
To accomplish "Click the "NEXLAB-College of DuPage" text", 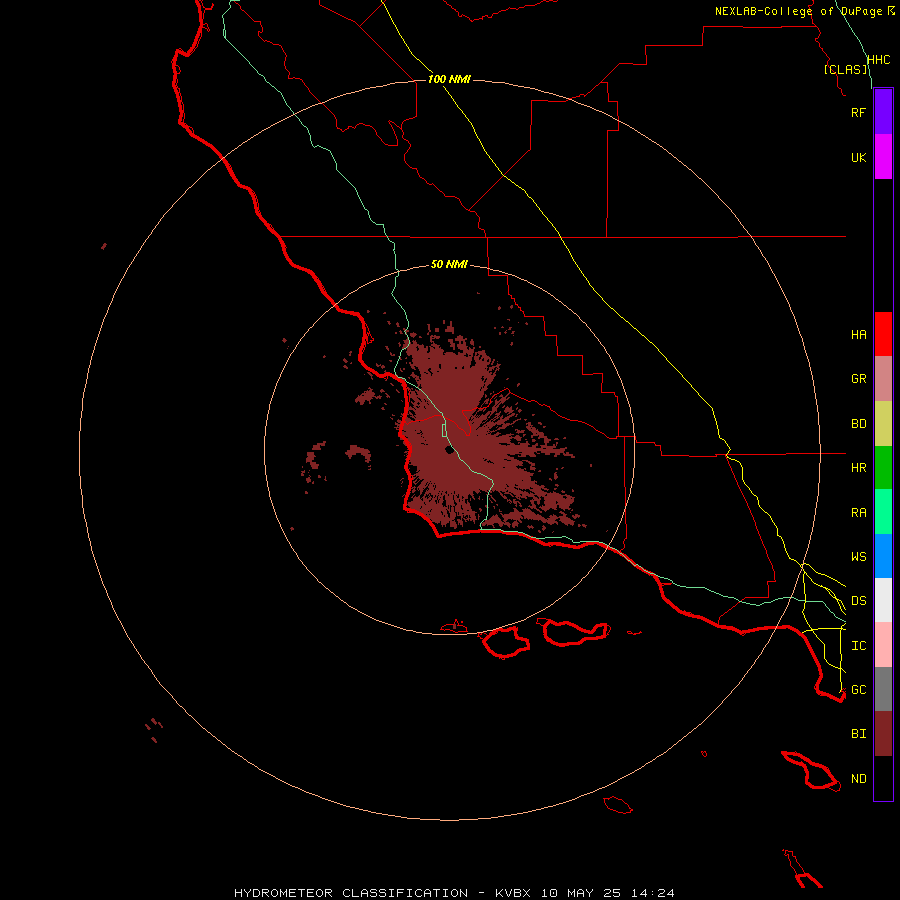I will coord(798,11).
